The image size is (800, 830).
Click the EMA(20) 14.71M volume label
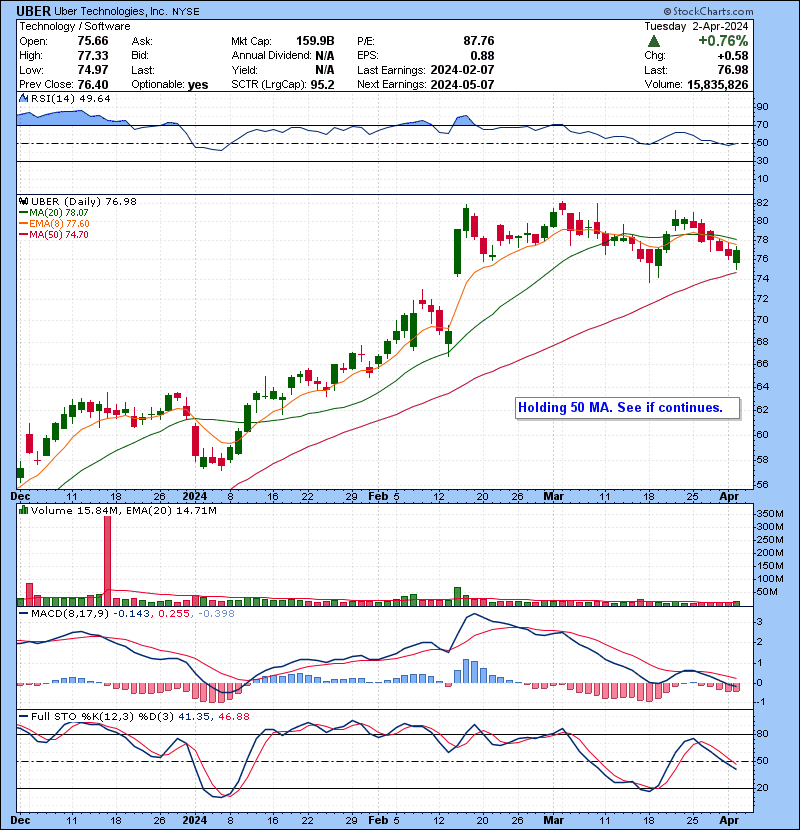point(169,510)
